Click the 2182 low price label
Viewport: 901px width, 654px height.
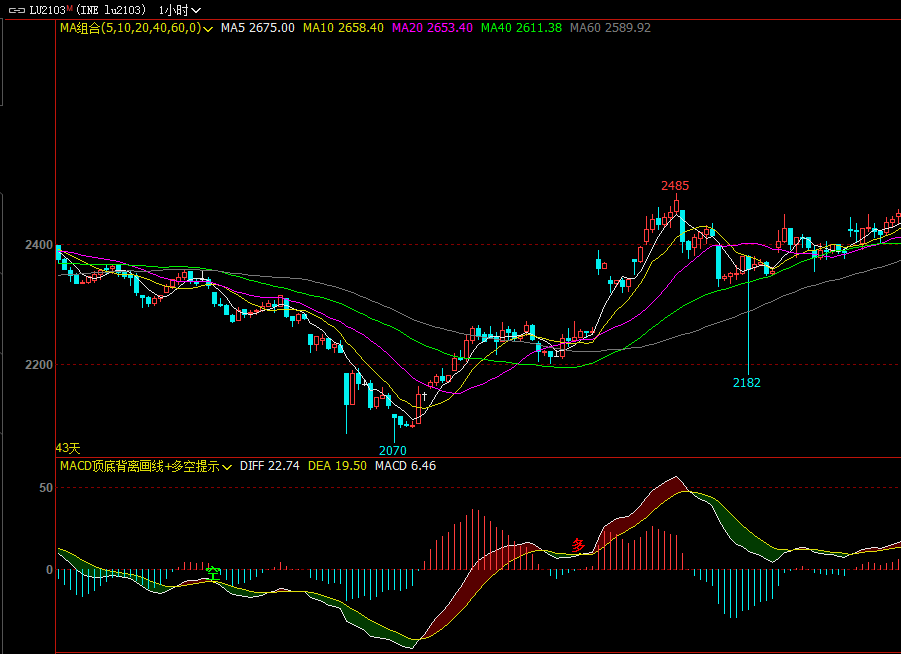[x=746, y=383]
